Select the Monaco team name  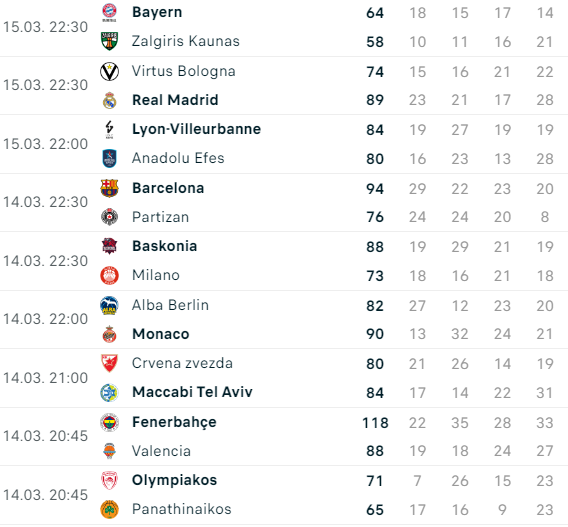[x=160, y=334]
